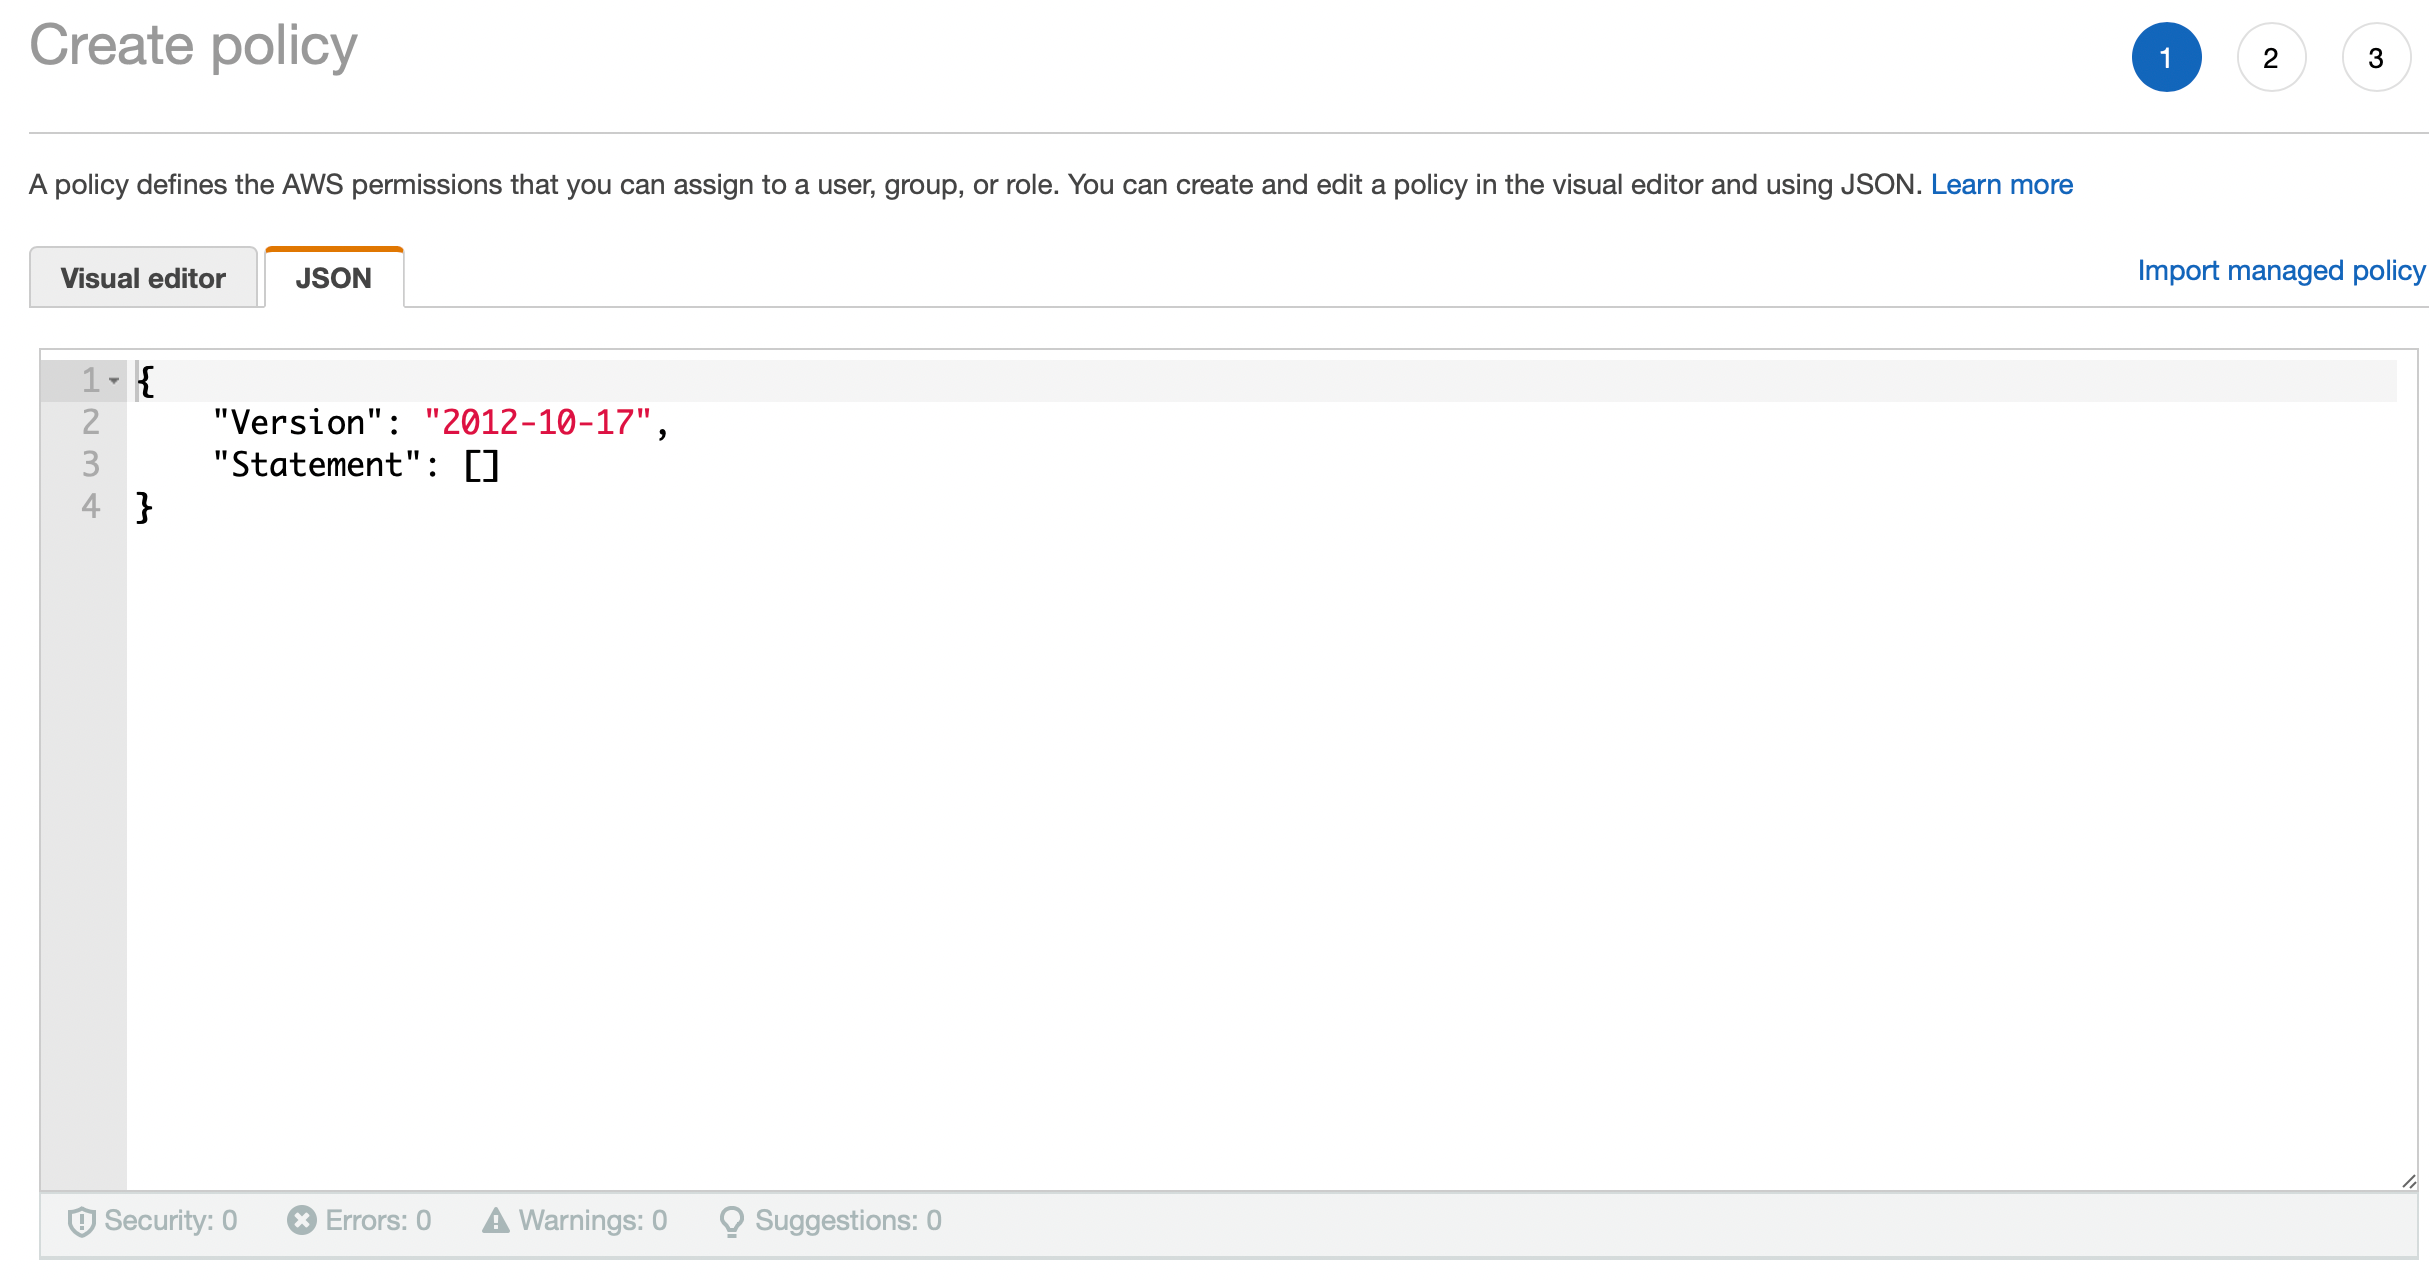Open Import managed policy

point(2281,270)
